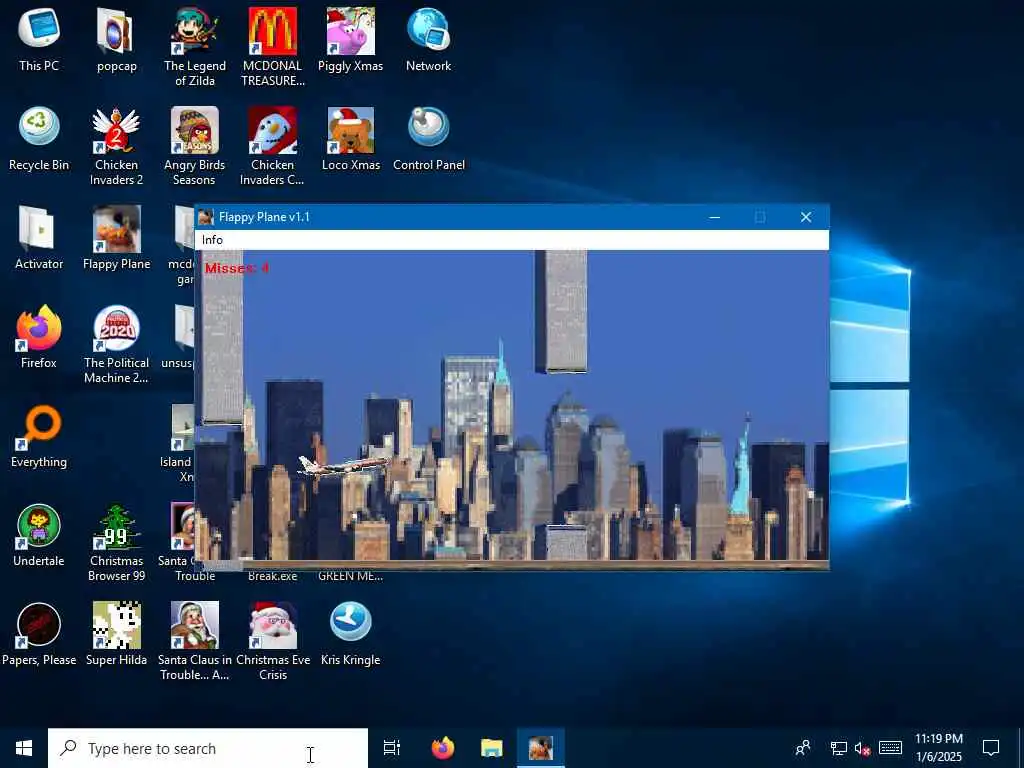The height and width of the screenshot is (768, 1024).
Task: Select the Chicken Invaders C... icon
Action: (272, 146)
